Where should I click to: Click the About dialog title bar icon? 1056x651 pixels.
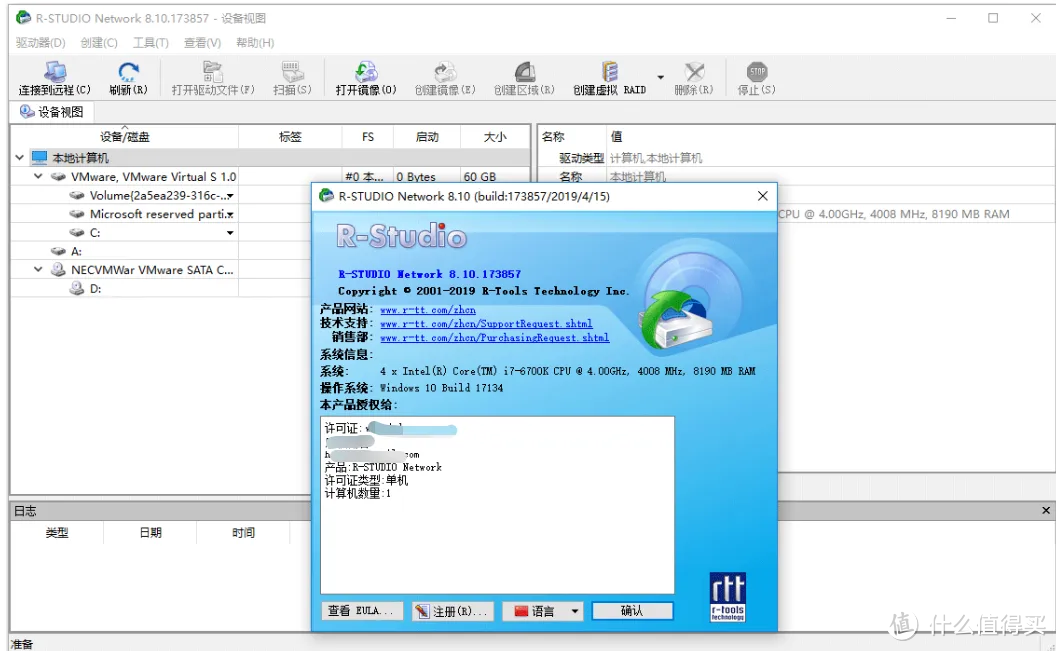click(x=327, y=196)
